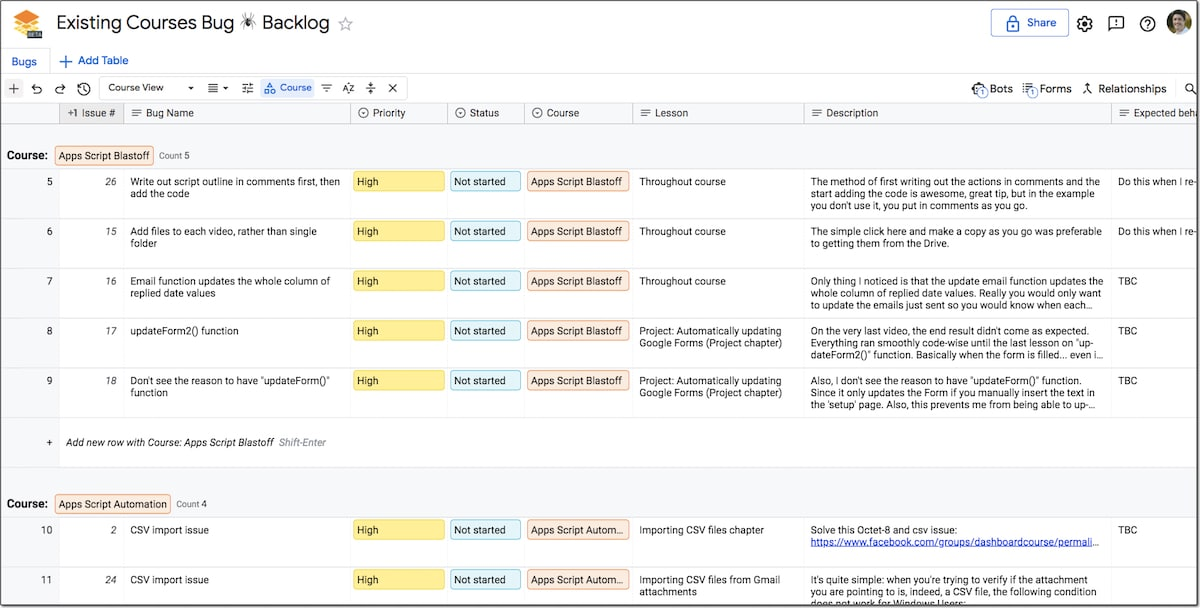This screenshot has height=608, width=1200.
Task: Switch to the Bugs tab
Action: [x=24, y=62]
